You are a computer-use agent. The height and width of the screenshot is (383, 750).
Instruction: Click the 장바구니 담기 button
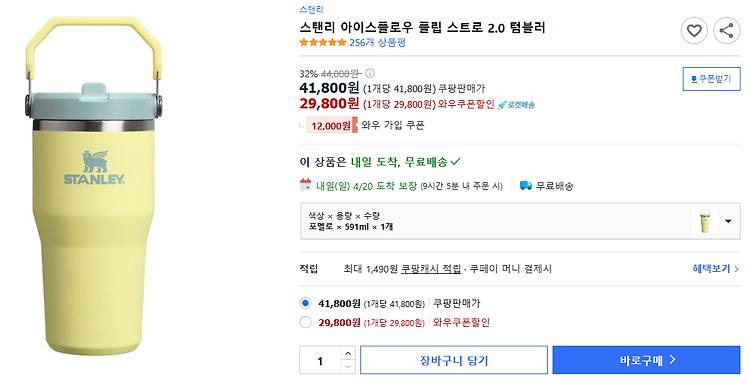(454, 360)
